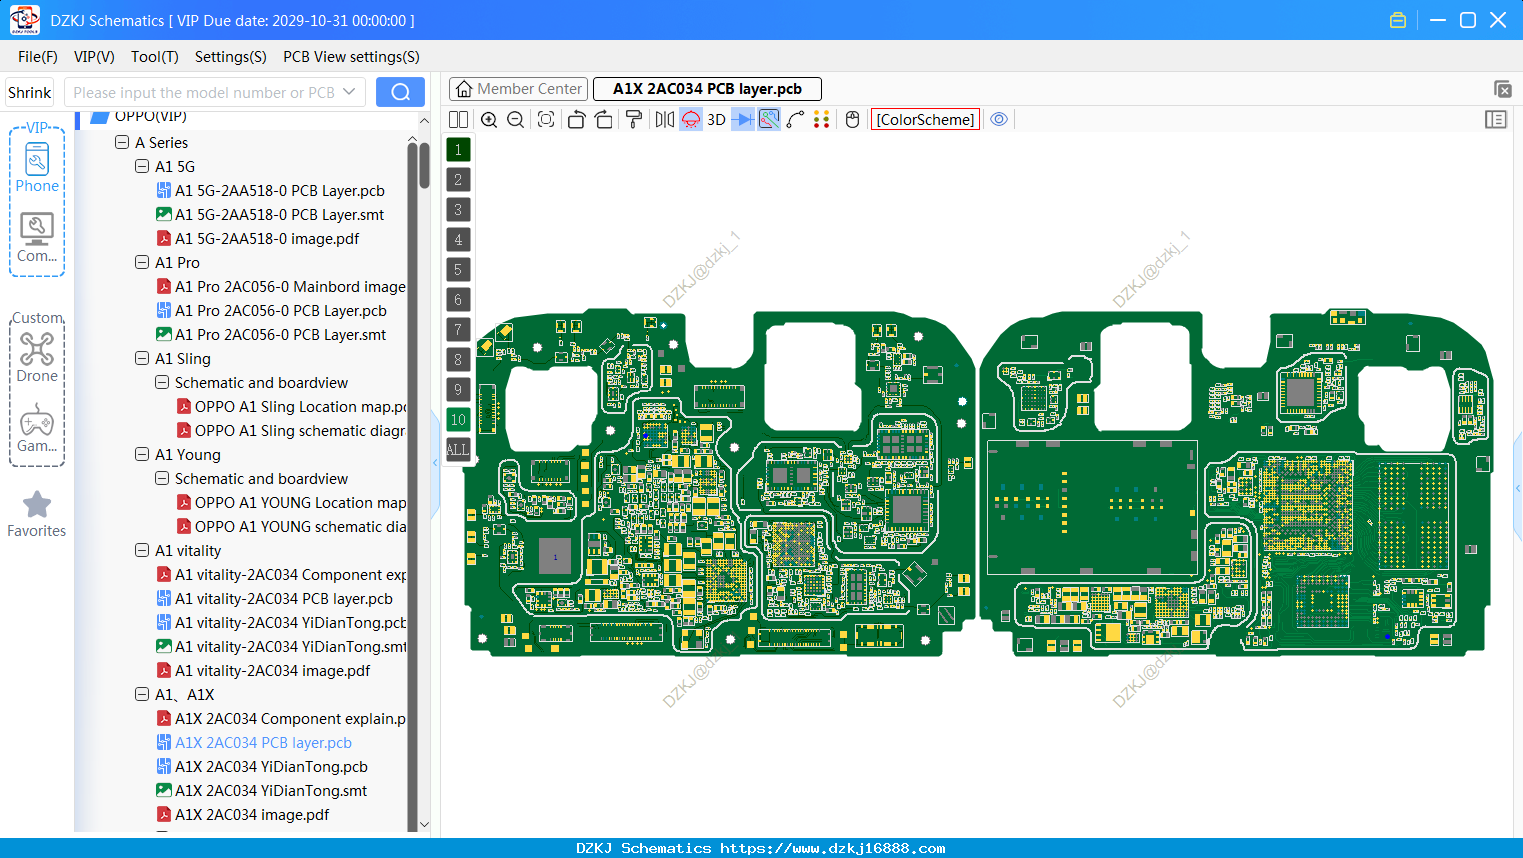The width and height of the screenshot is (1523, 858).
Task: Open A1 vitality-2AC034 image.pdf
Action: [x=272, y=670]
